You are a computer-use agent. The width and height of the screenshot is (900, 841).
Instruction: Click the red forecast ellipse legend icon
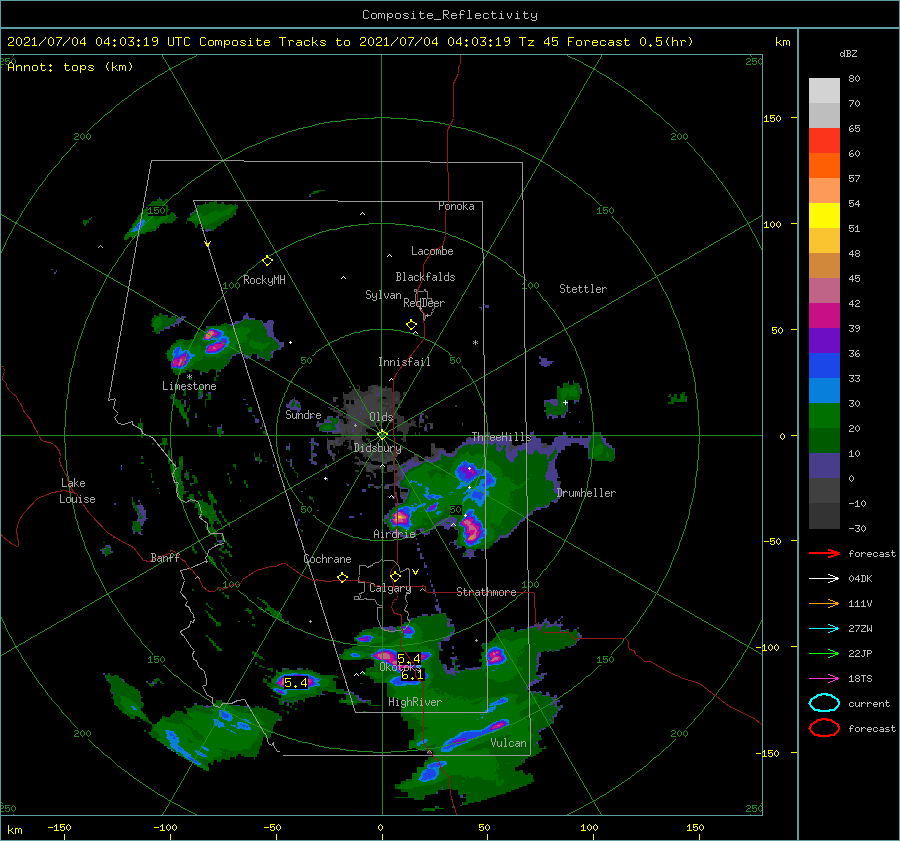(824, 728)
